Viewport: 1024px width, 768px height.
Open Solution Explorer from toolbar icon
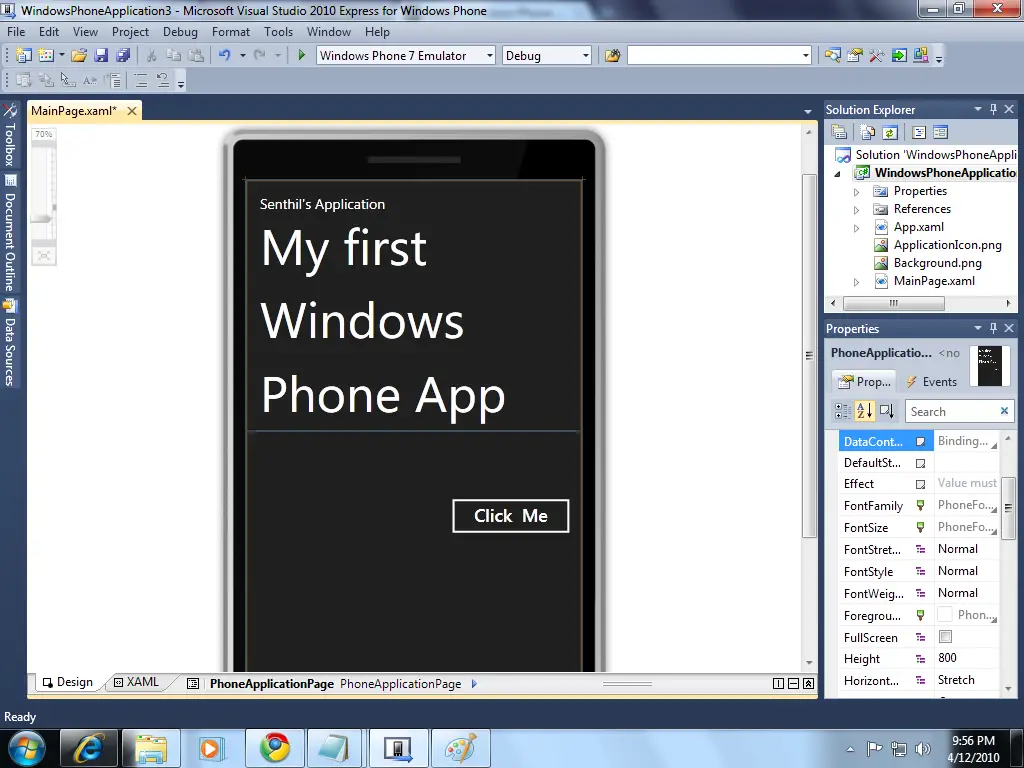[832, 56]
